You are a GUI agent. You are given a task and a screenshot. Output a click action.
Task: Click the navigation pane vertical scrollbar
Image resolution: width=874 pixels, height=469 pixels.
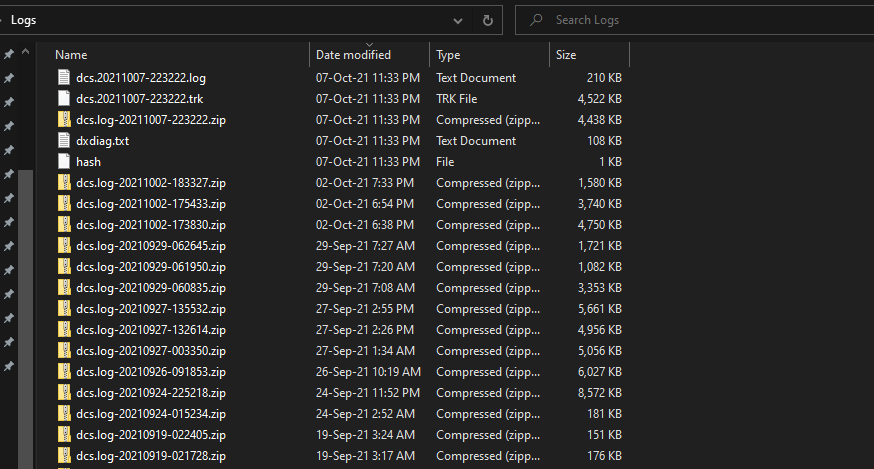(26, 320)
